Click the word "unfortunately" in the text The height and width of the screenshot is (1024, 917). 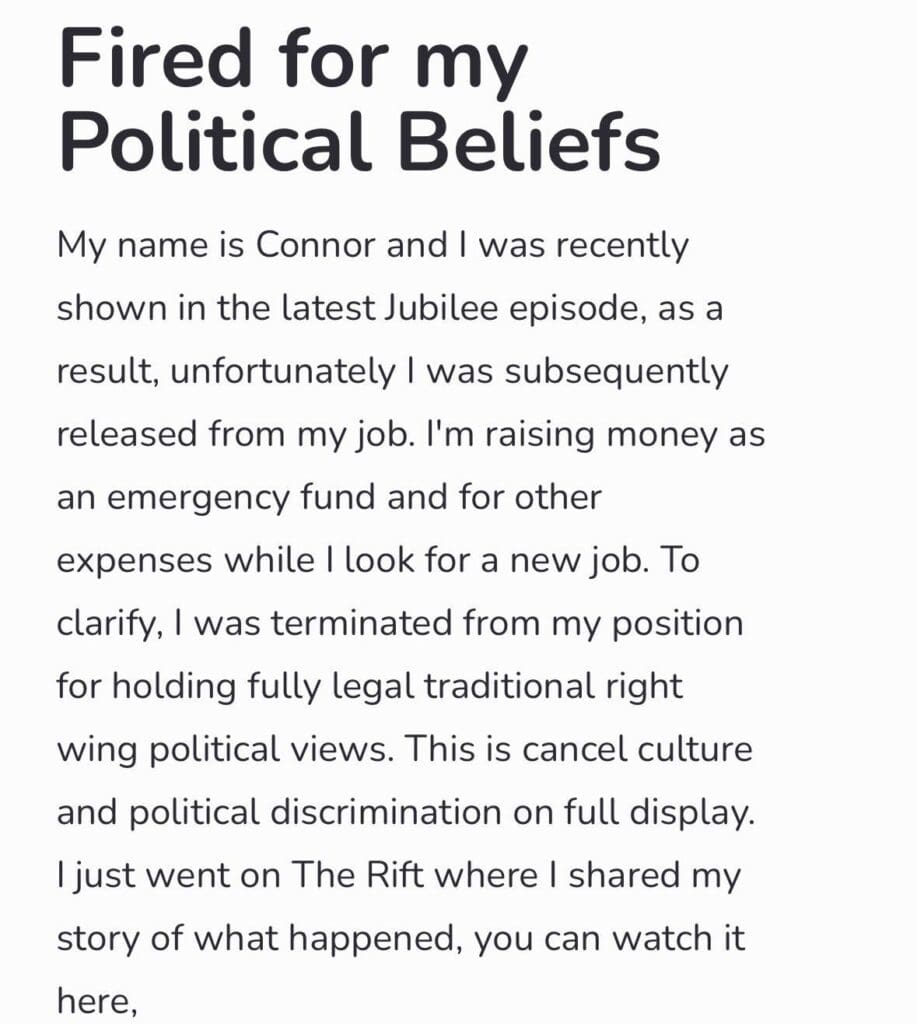282,372
